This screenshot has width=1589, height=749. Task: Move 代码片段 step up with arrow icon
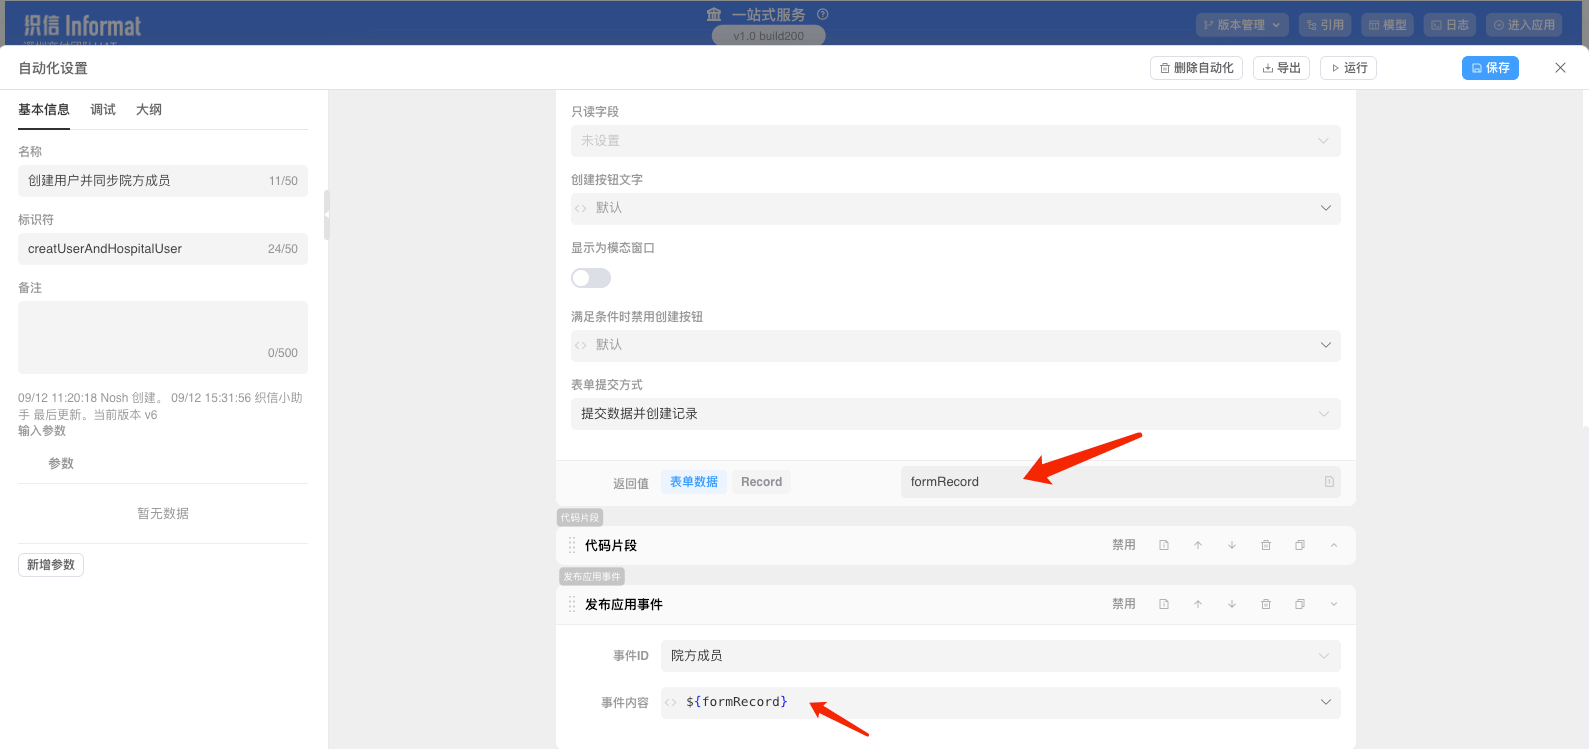(x=1198, y=545)
